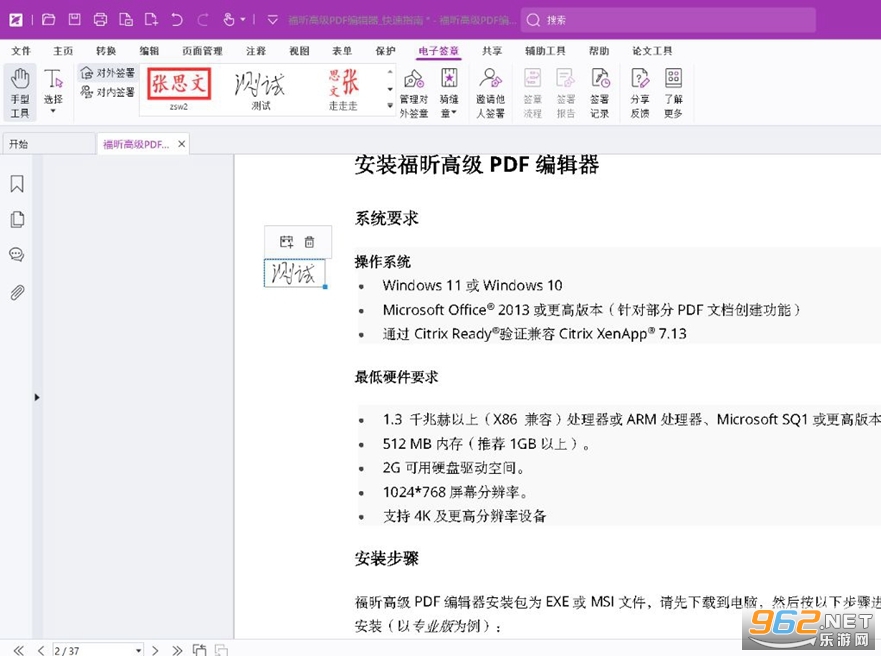Print the document using the printer icon

point(100,20)
